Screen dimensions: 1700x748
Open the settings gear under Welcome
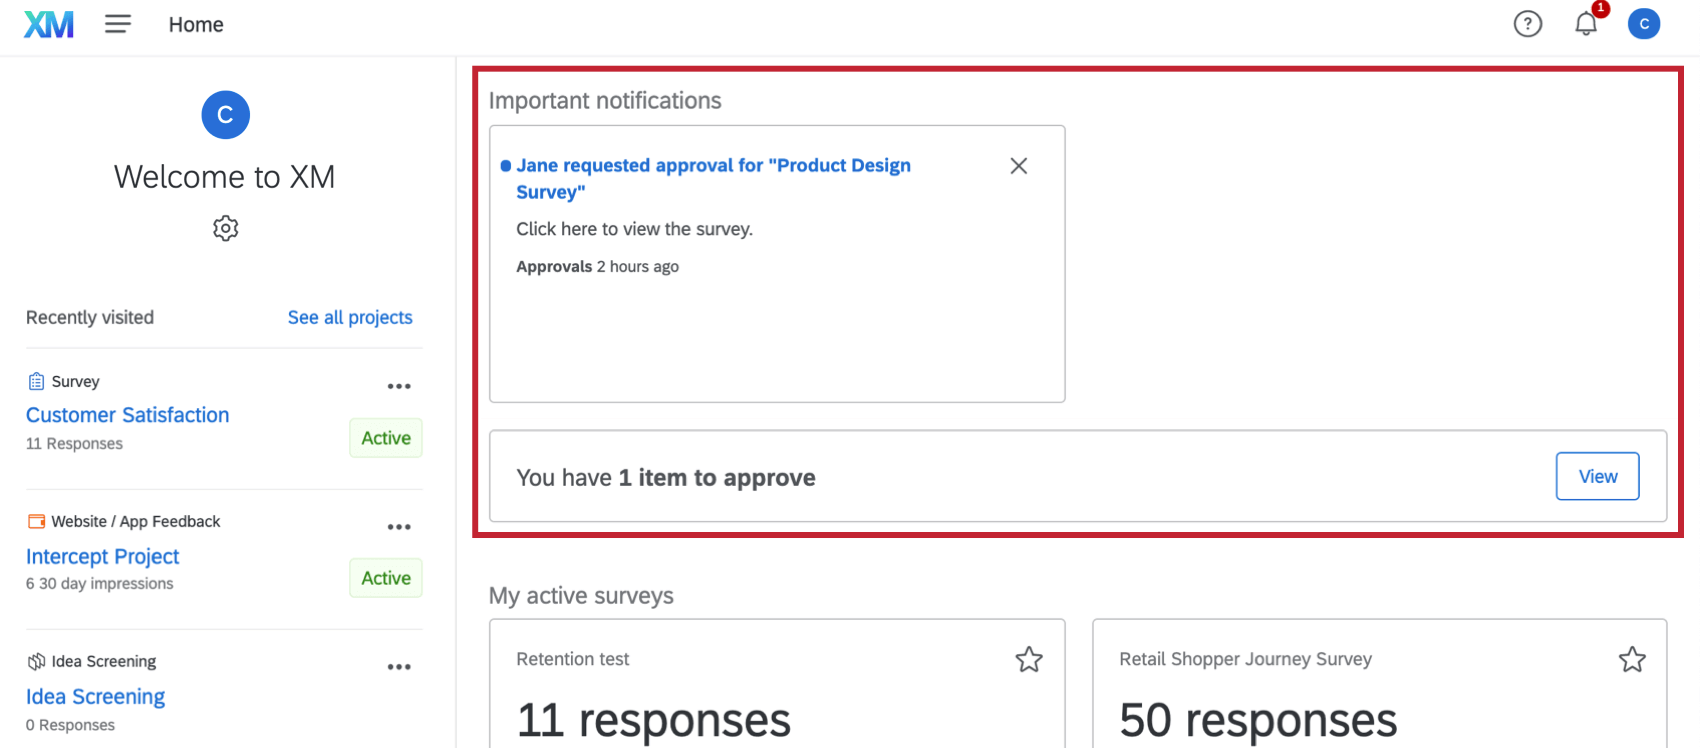coord(226,228)
